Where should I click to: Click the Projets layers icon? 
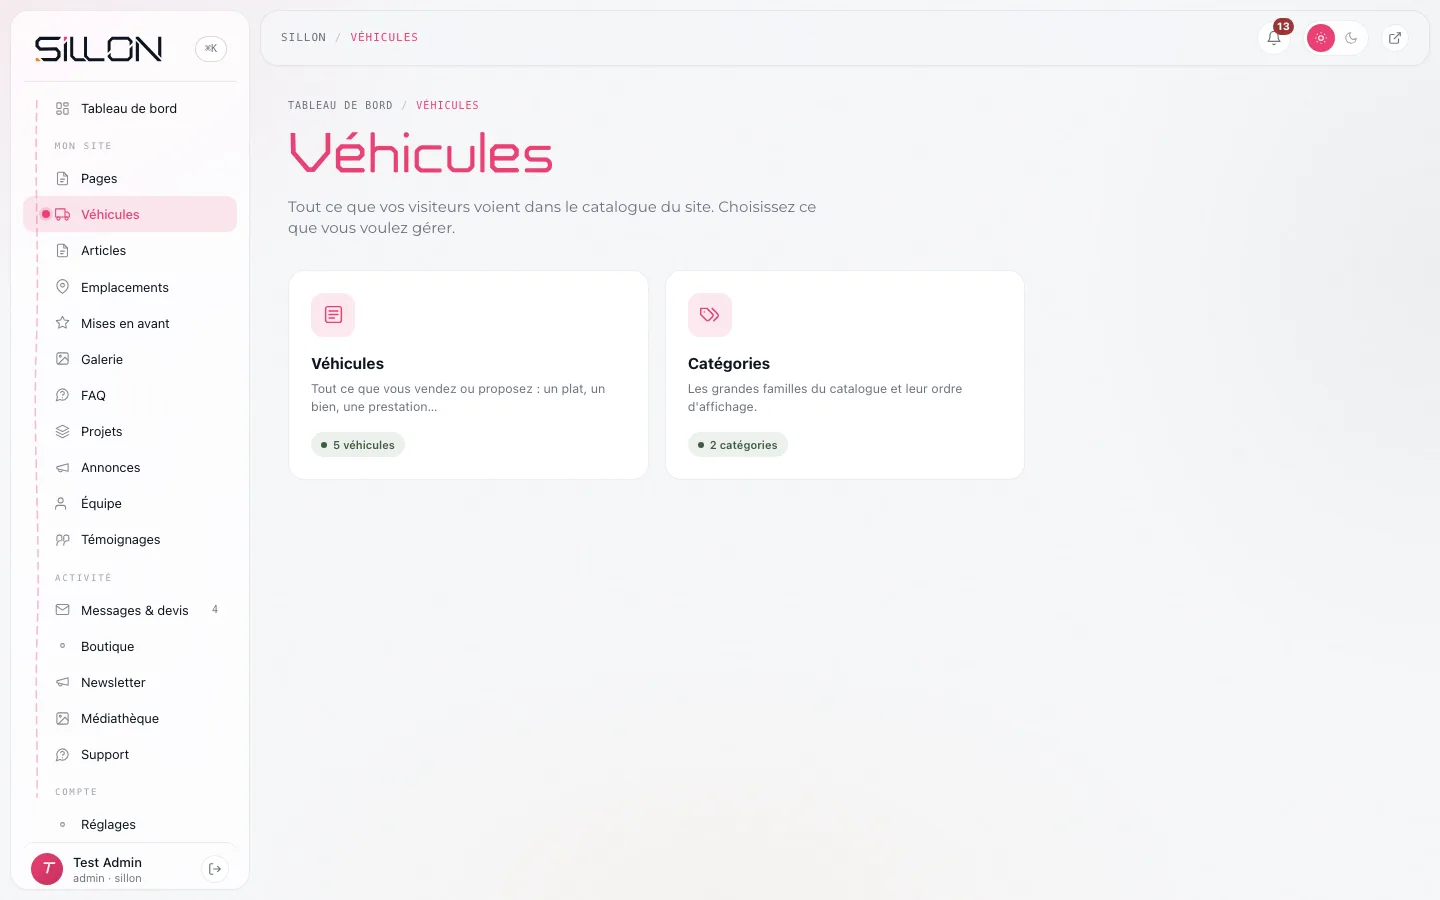tap(62, 431)
